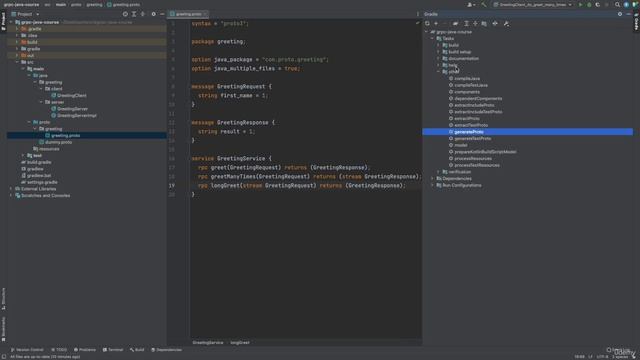The image size is (640, 360).
Task: Open the user account icon
Action: 471,4
